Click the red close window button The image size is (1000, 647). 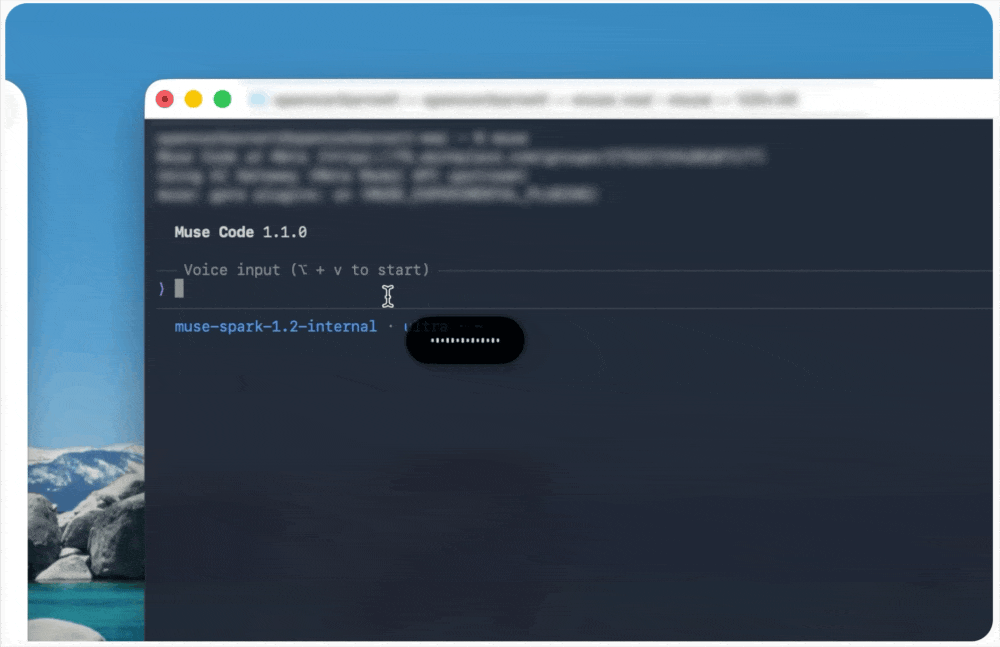pos(165,99)
